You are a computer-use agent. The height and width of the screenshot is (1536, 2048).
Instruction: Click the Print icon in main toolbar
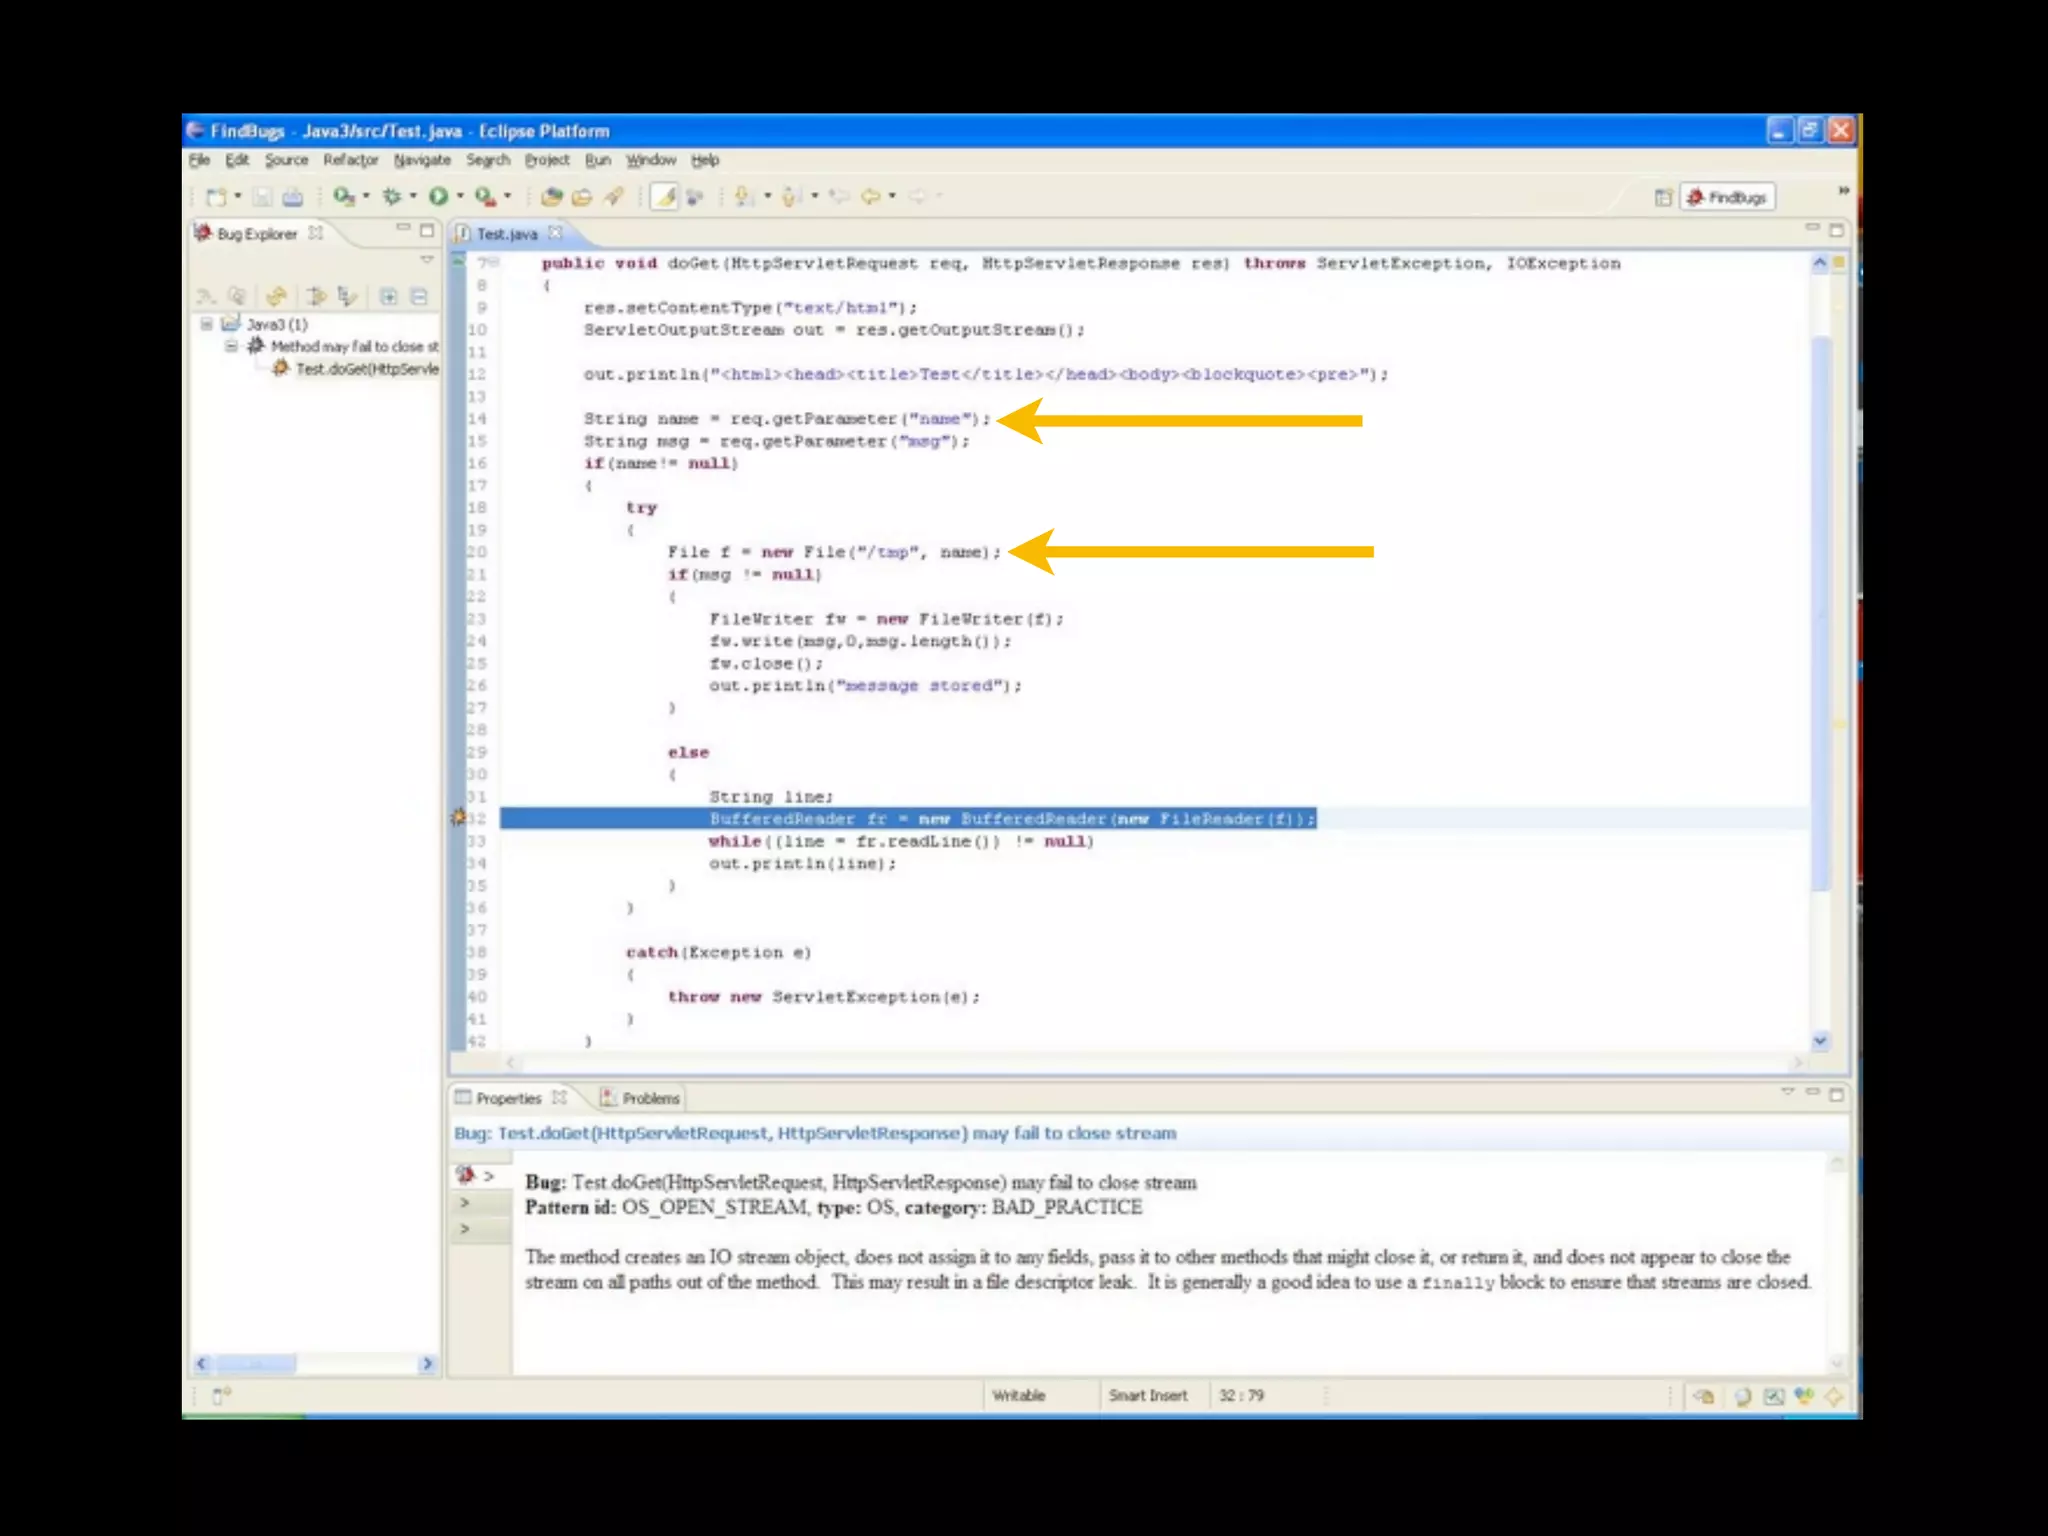[x=293, y=197]
